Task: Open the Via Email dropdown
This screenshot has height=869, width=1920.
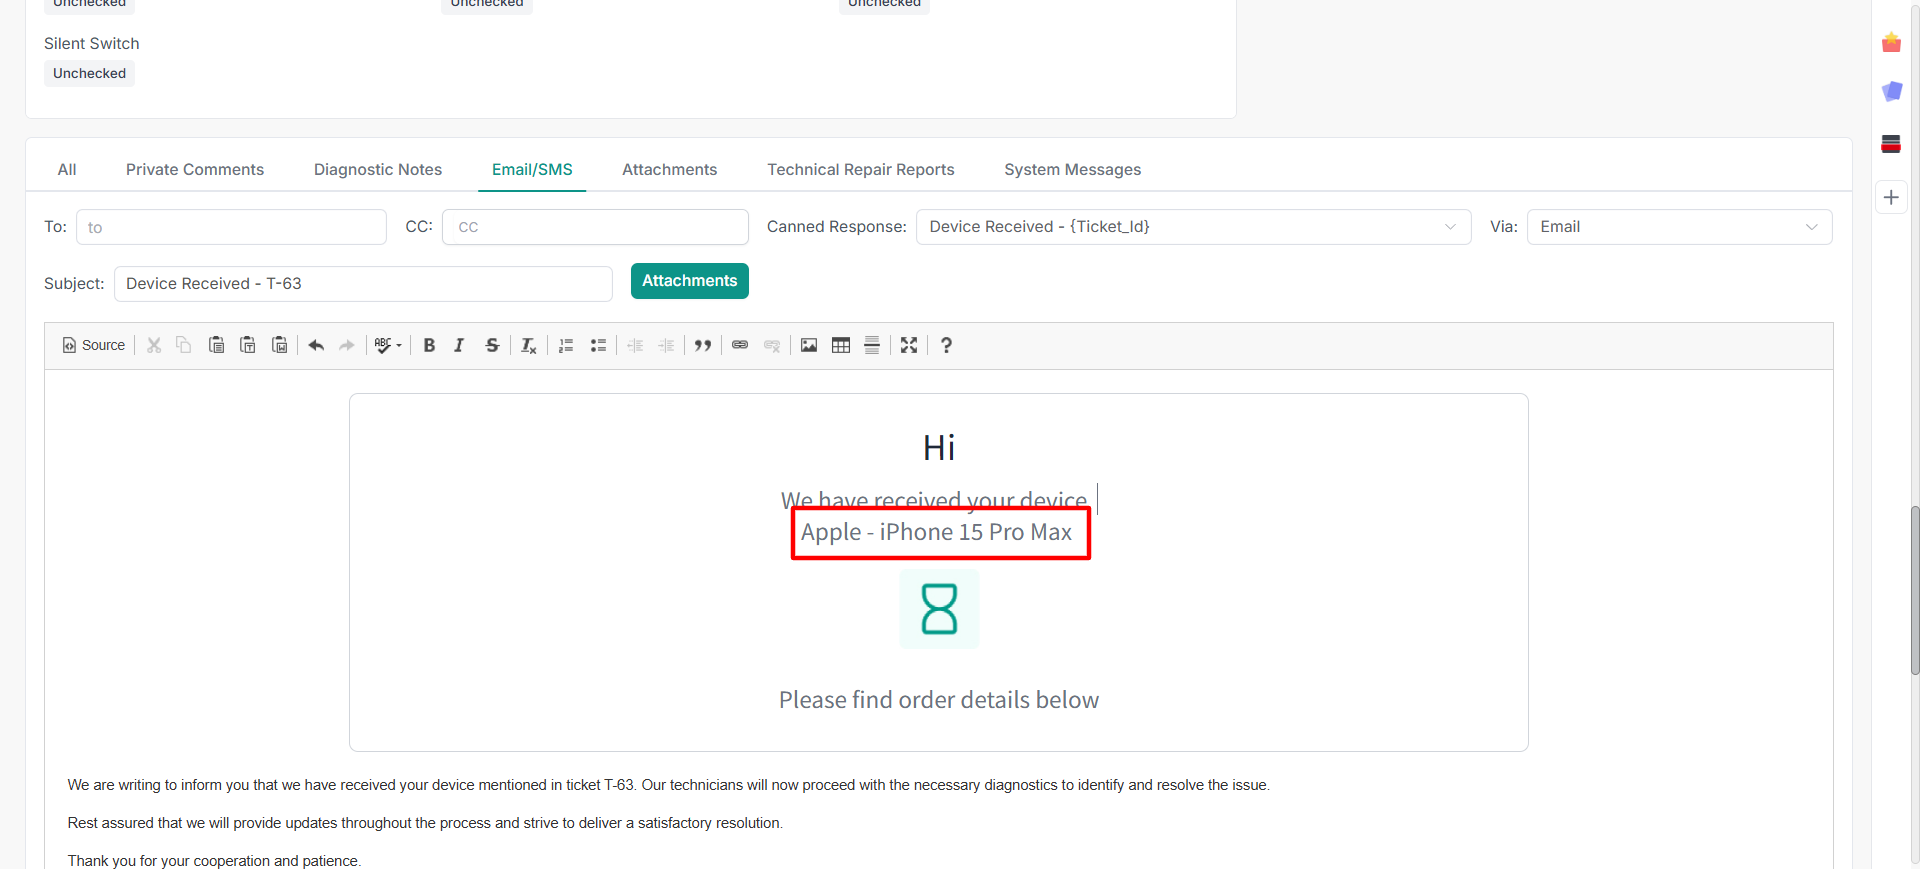Action: tap(1679, 227)
